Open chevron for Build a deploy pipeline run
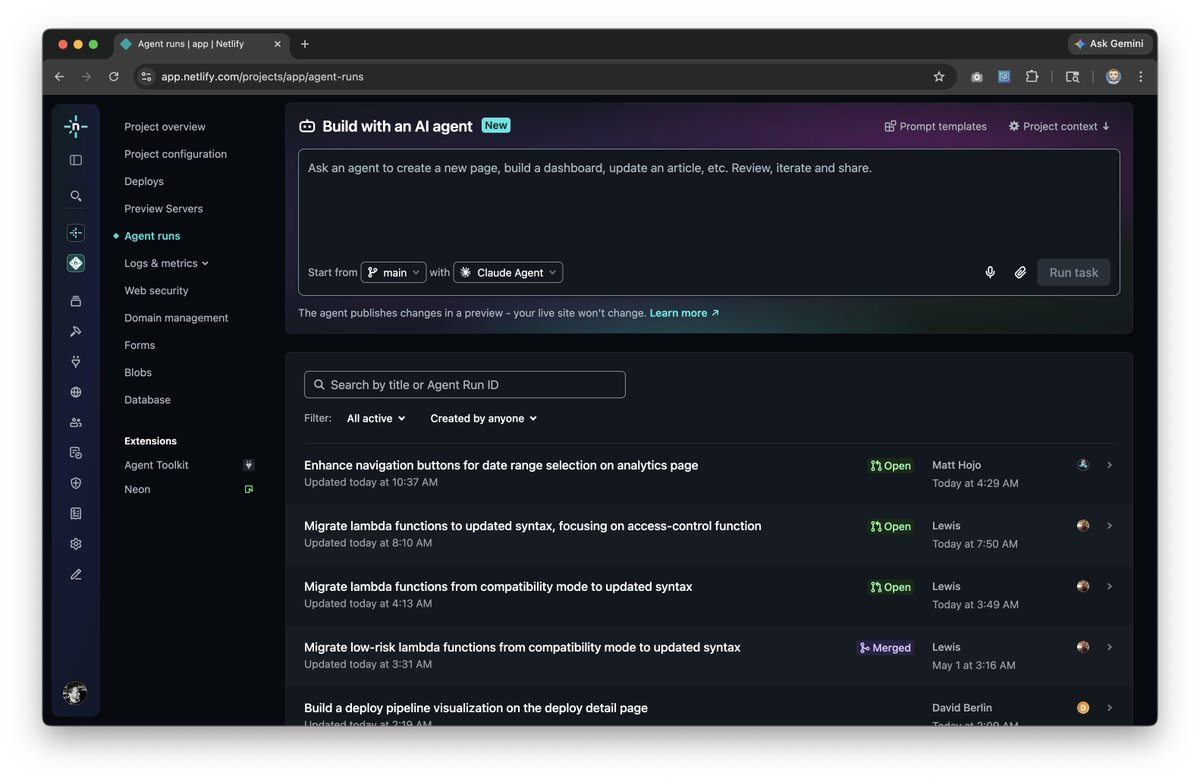This screenshot has width=1200, height=782. click(x=1110, y=708)
